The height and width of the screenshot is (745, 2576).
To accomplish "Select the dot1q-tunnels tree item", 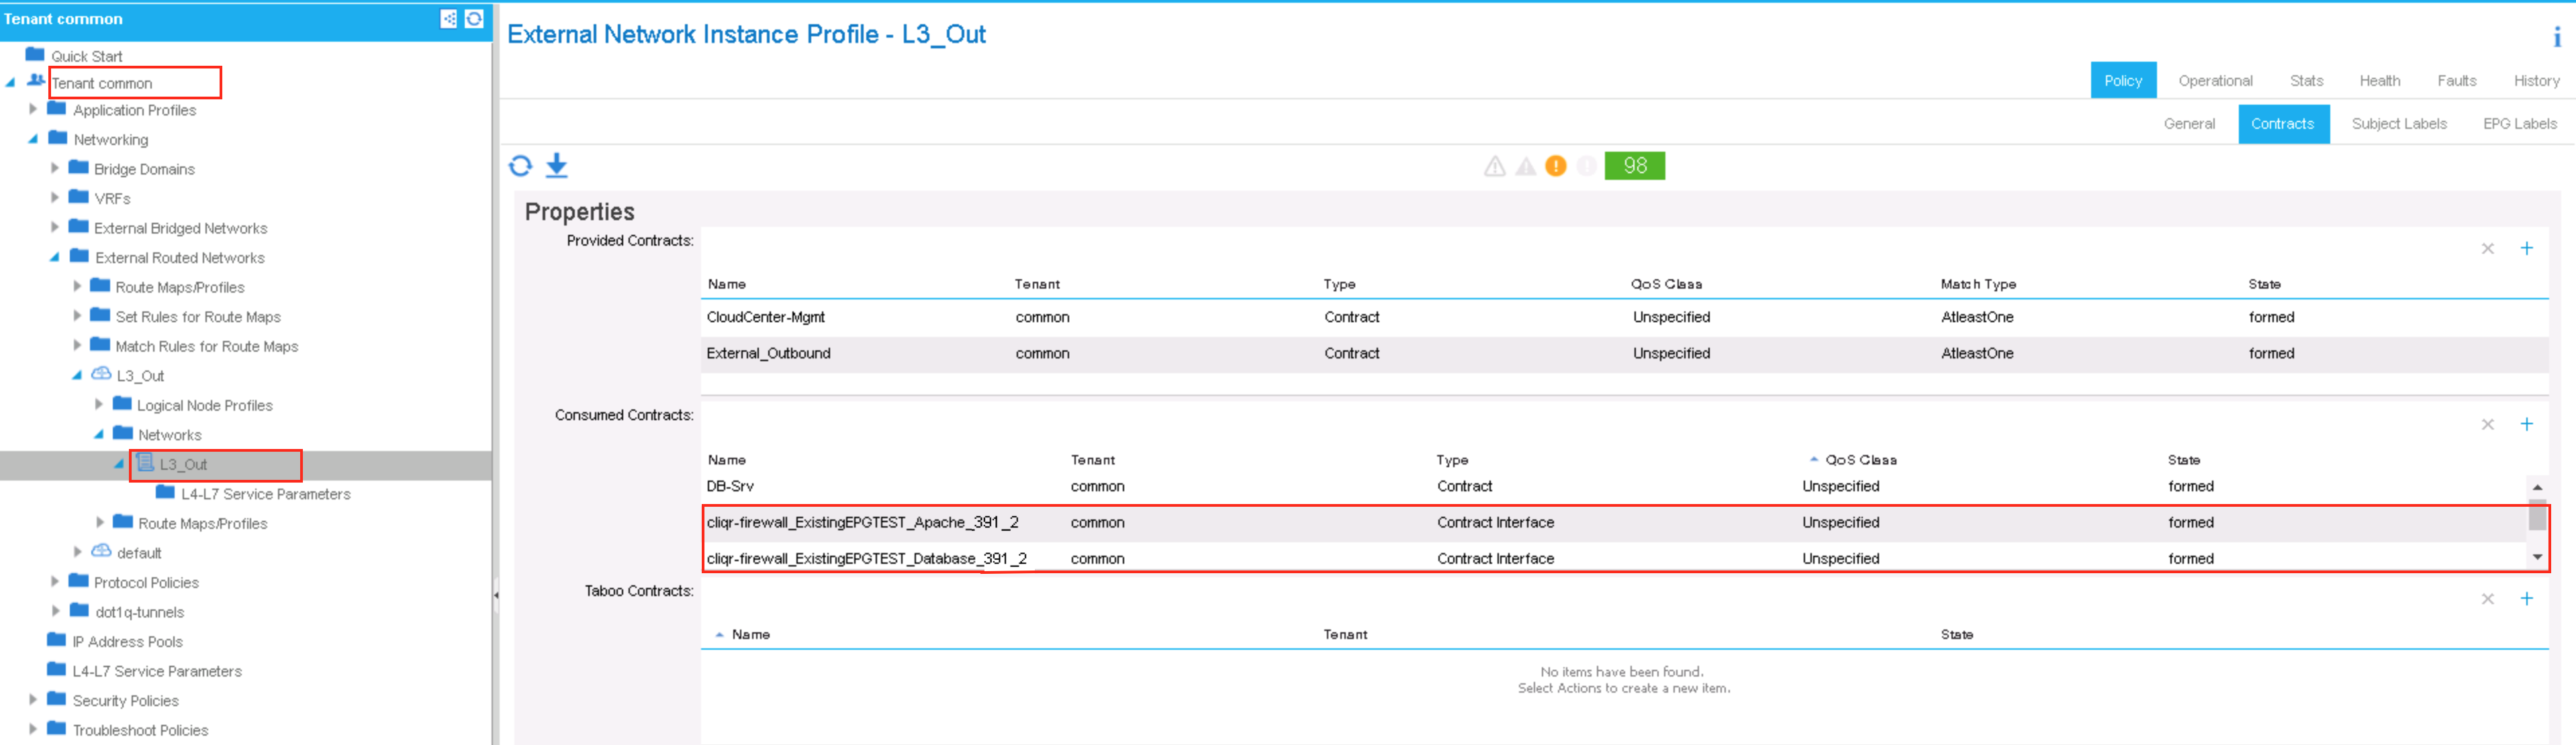I will [139, 611].
